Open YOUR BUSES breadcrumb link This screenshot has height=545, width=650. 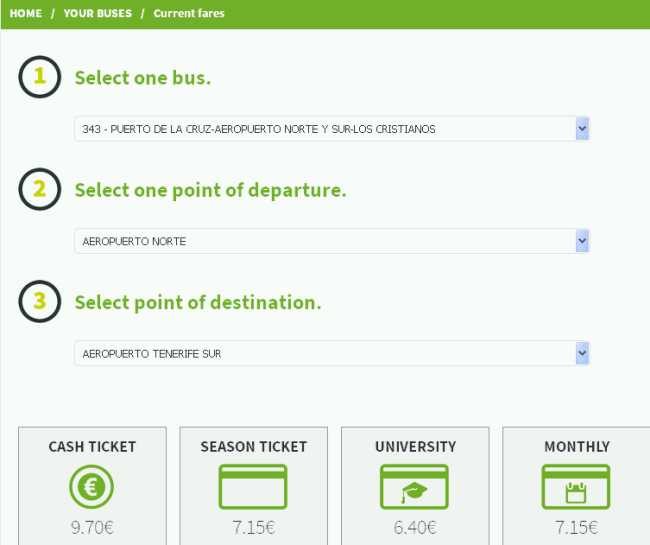point(97,13)
